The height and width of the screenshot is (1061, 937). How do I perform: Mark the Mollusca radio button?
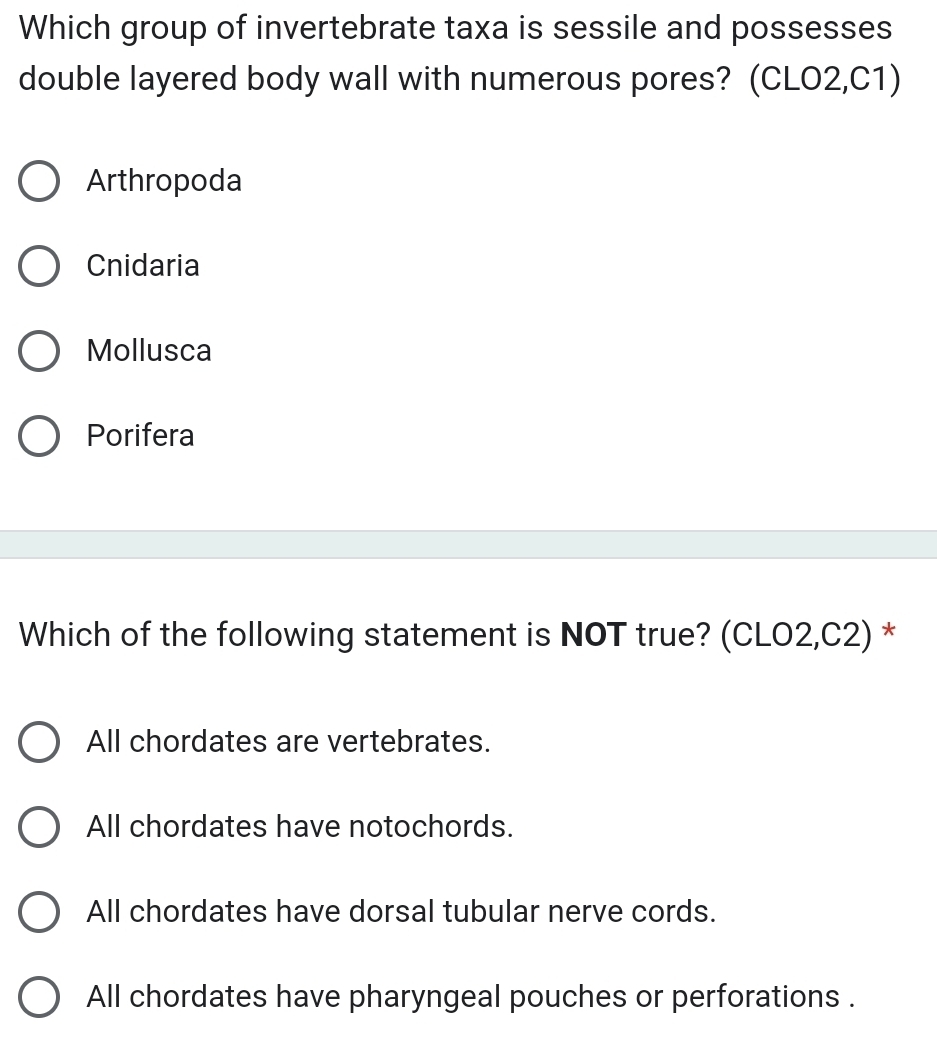(x=39, y=351)
